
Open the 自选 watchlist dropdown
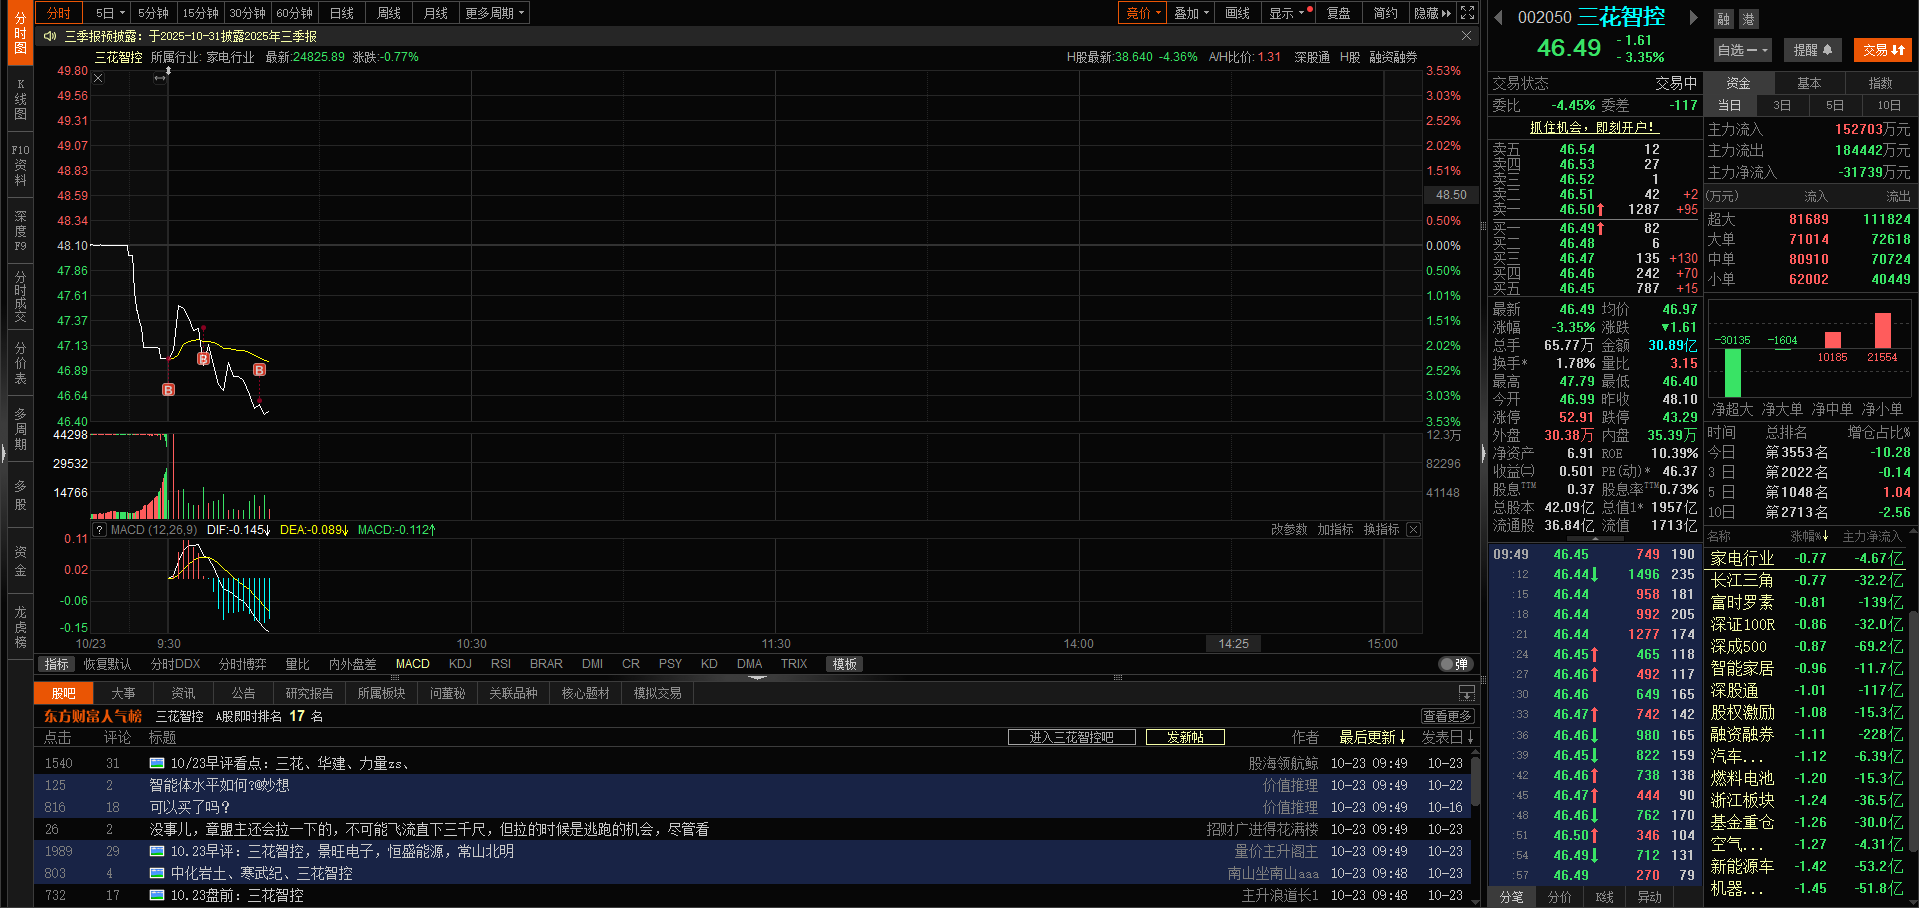1743,50
